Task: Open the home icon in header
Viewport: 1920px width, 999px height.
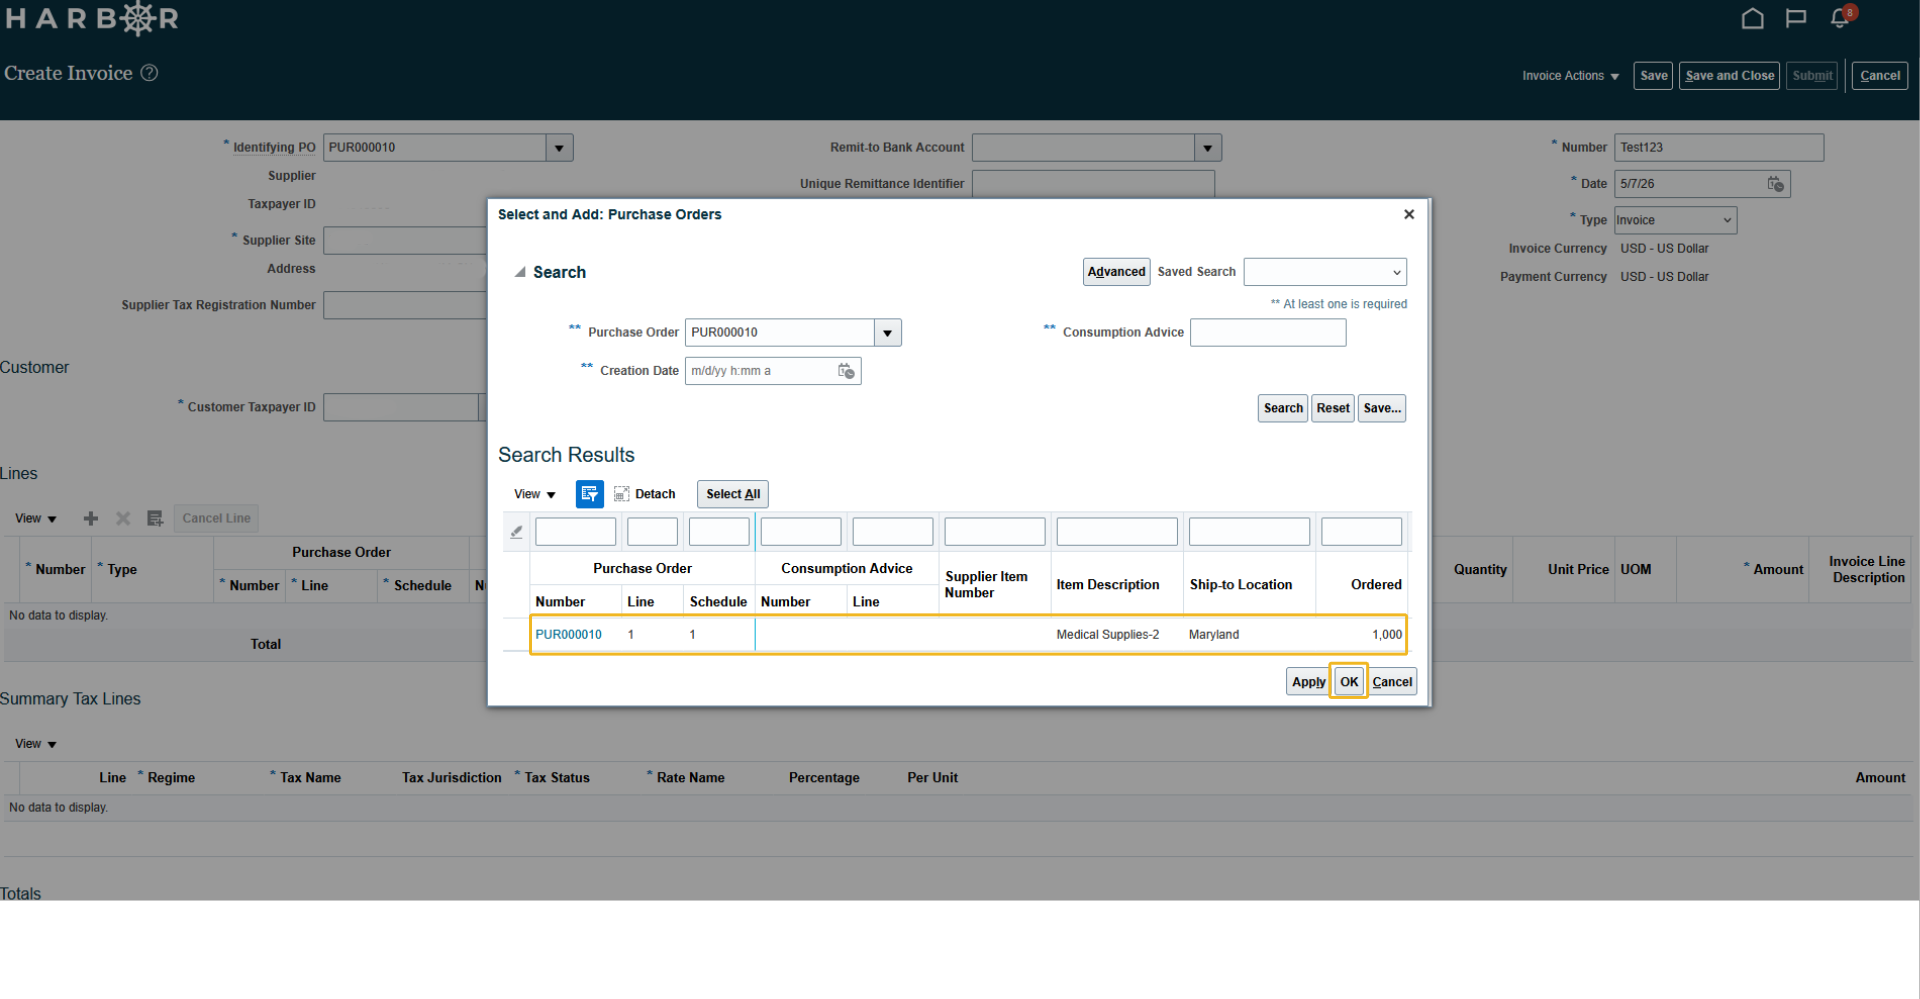Action: coord(1752,18)
